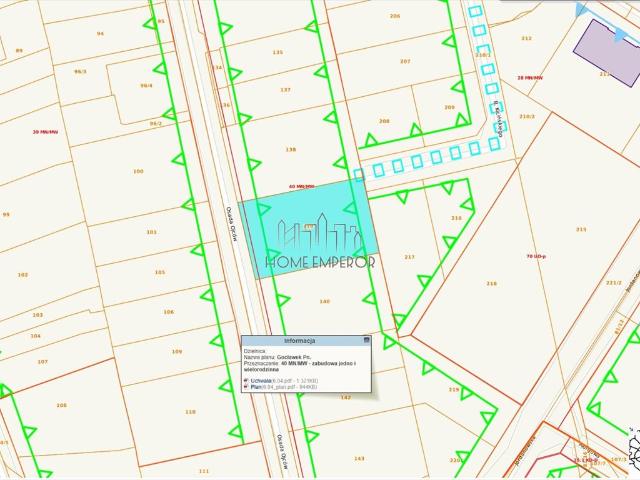
Task: Click parcel label 106
Action: coord(169,312)
